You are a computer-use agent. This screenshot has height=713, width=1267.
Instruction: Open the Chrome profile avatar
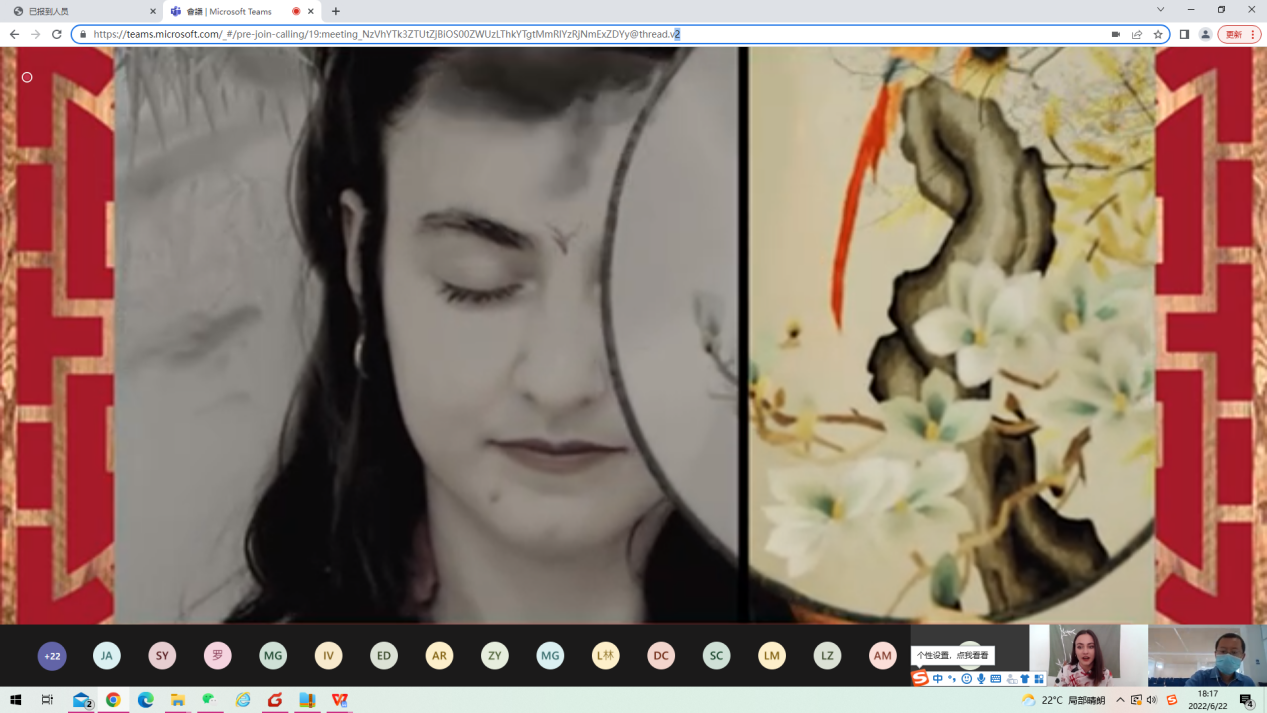pos(1205,34)
